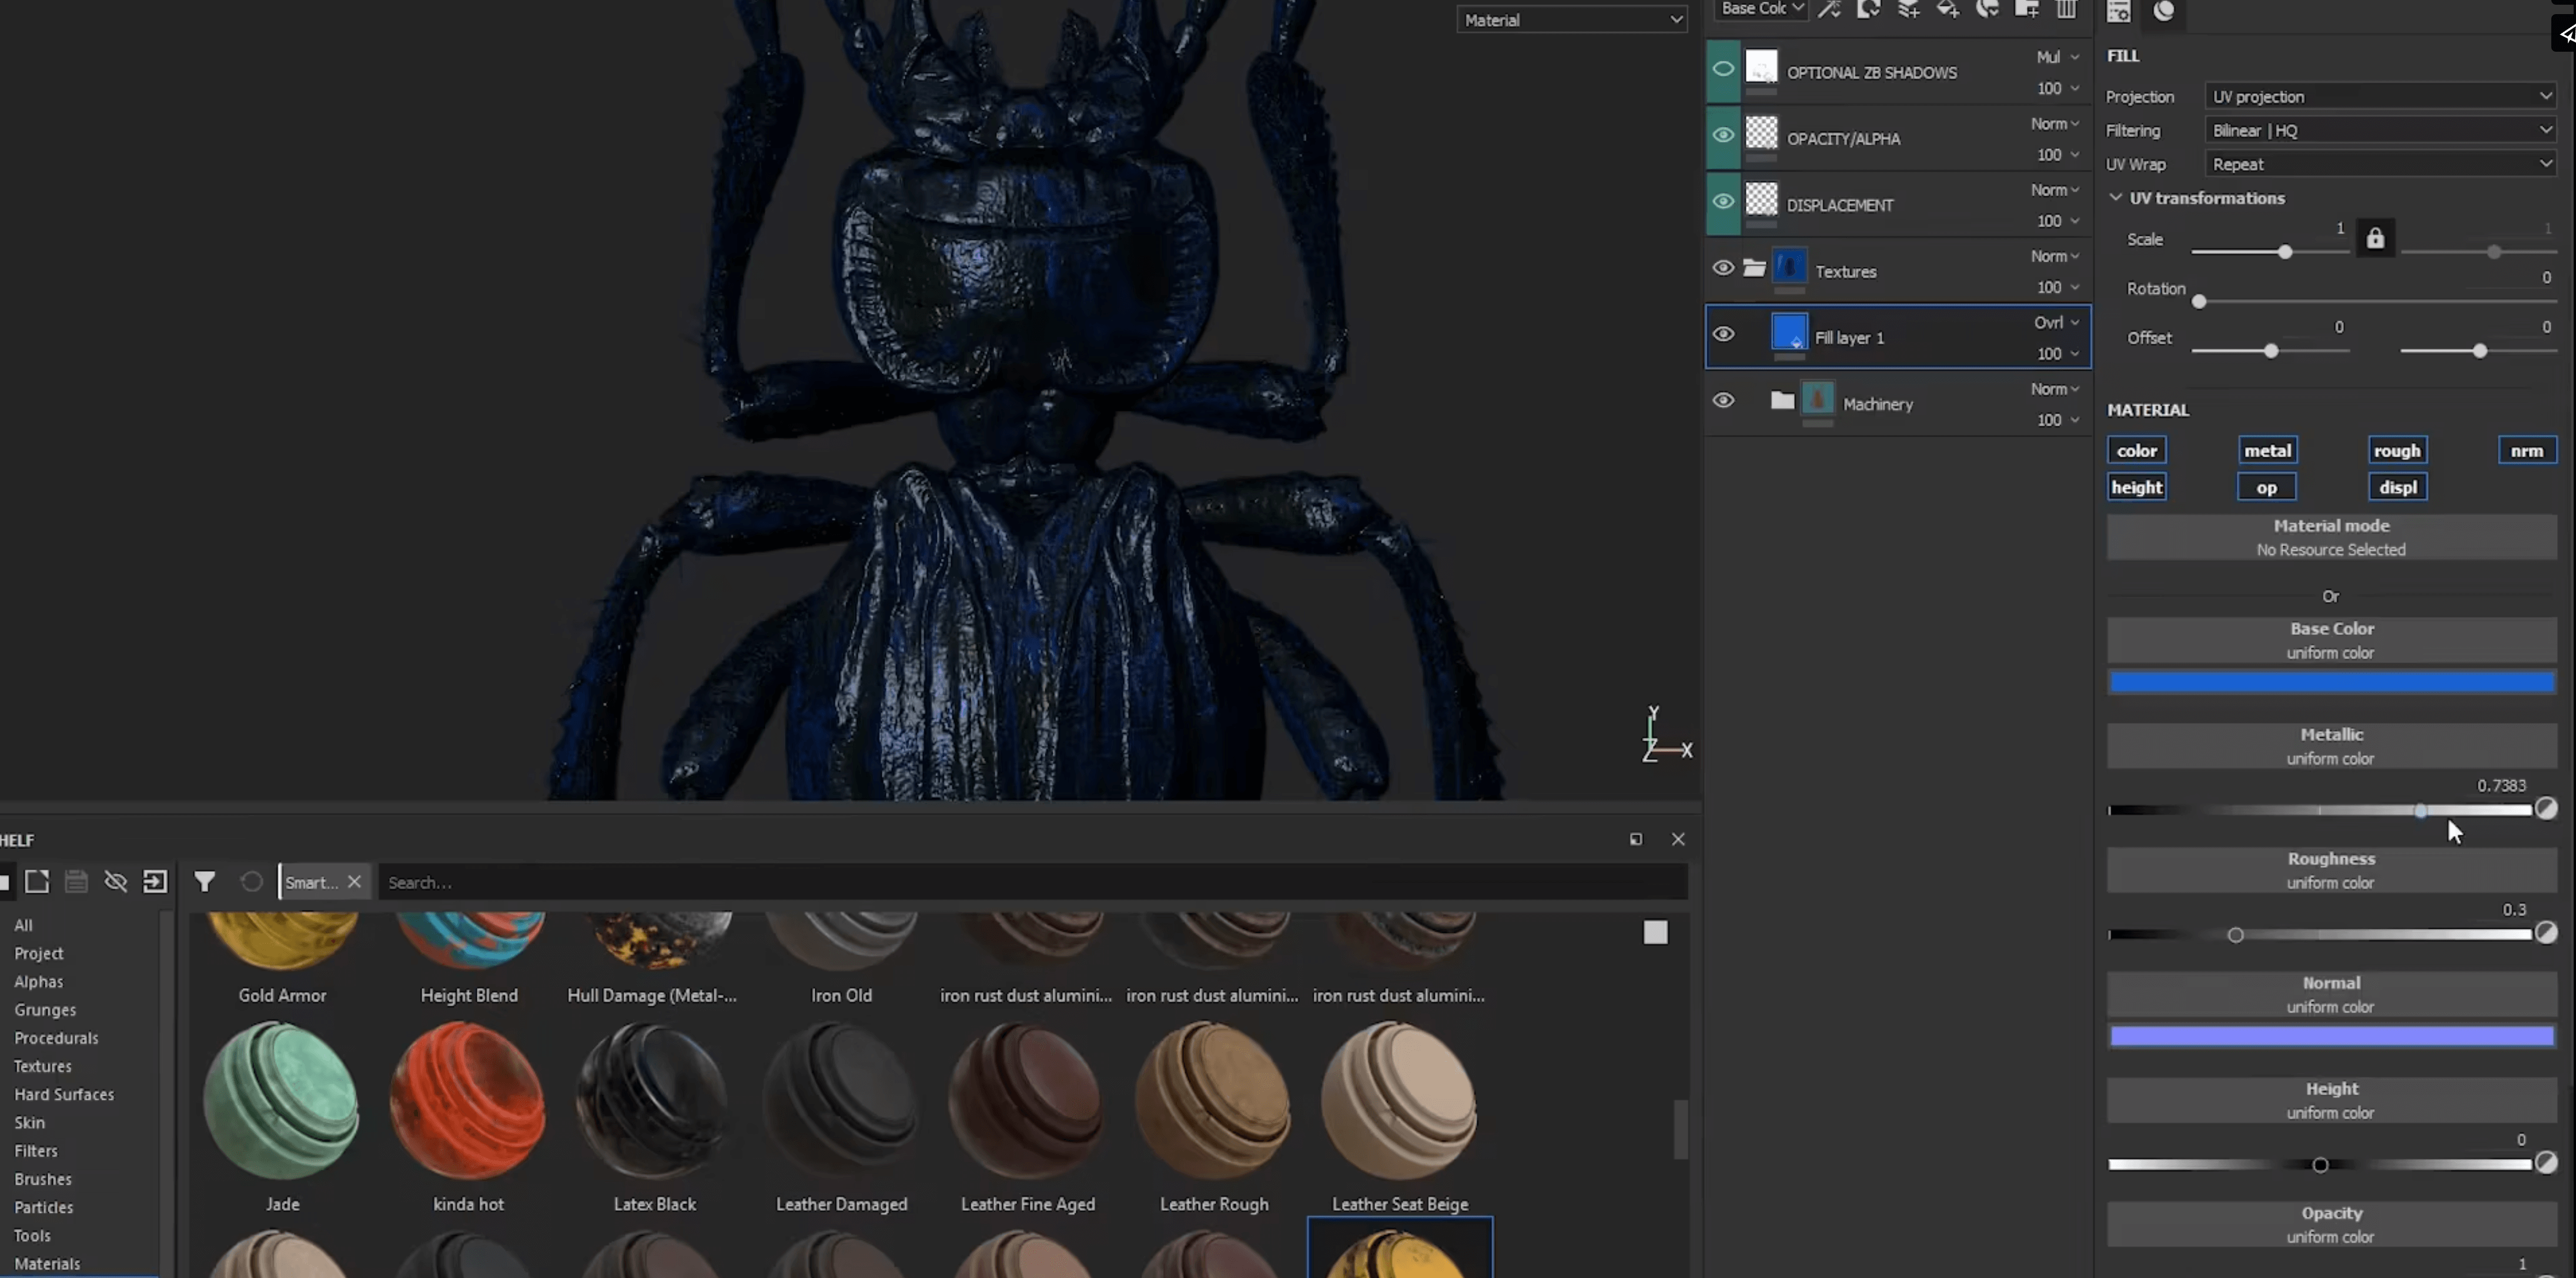
Task: Click the shelf filter funnel icon
Action: 205,881
